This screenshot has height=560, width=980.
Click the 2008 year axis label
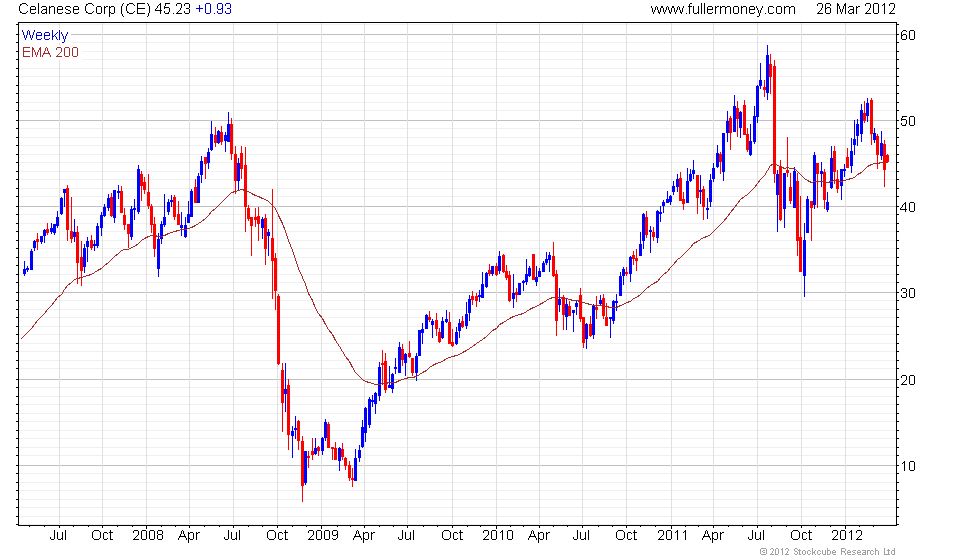pos(148,536)
